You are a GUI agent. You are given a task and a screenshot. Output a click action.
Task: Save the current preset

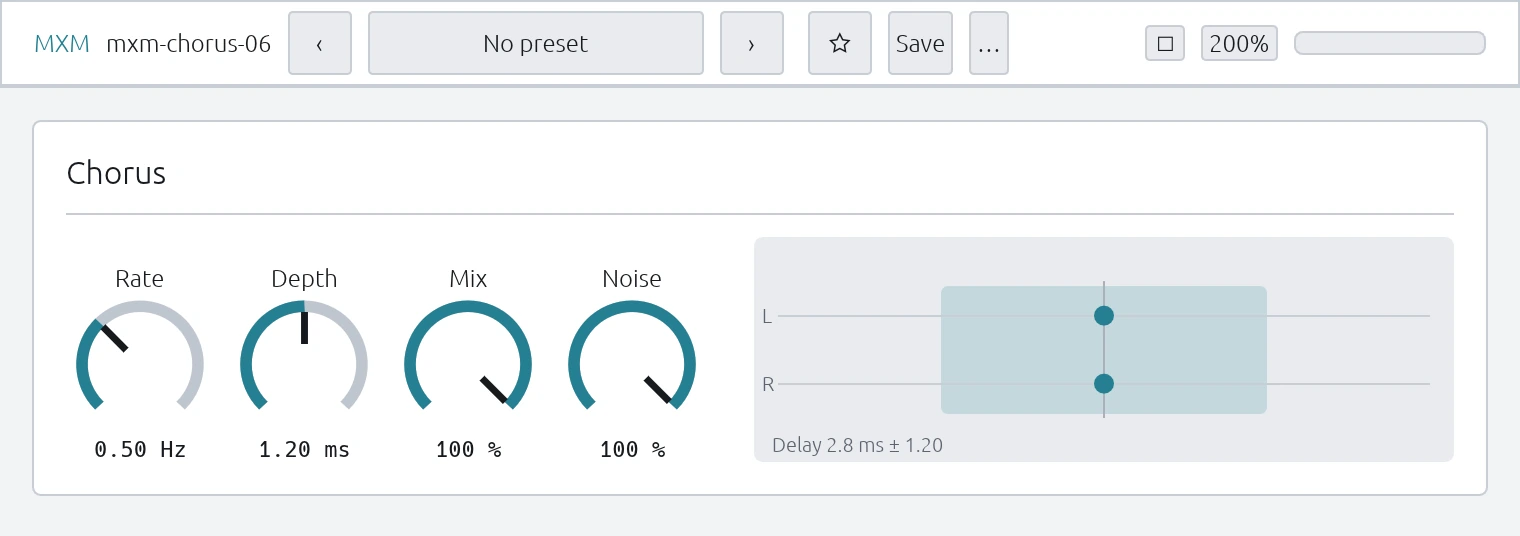(920, 43)
